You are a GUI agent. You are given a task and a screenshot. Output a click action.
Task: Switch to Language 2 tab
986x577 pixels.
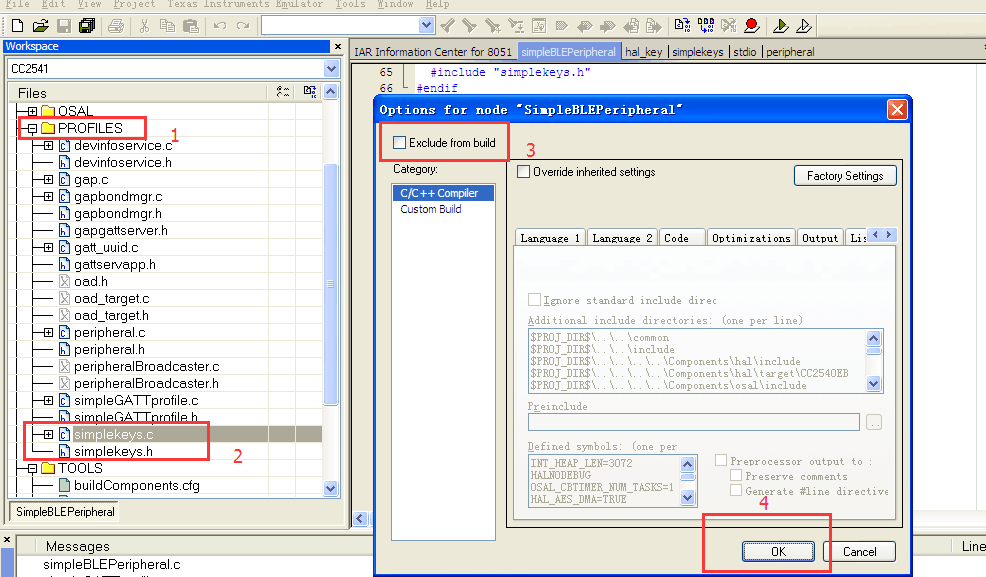click(622, 238)
